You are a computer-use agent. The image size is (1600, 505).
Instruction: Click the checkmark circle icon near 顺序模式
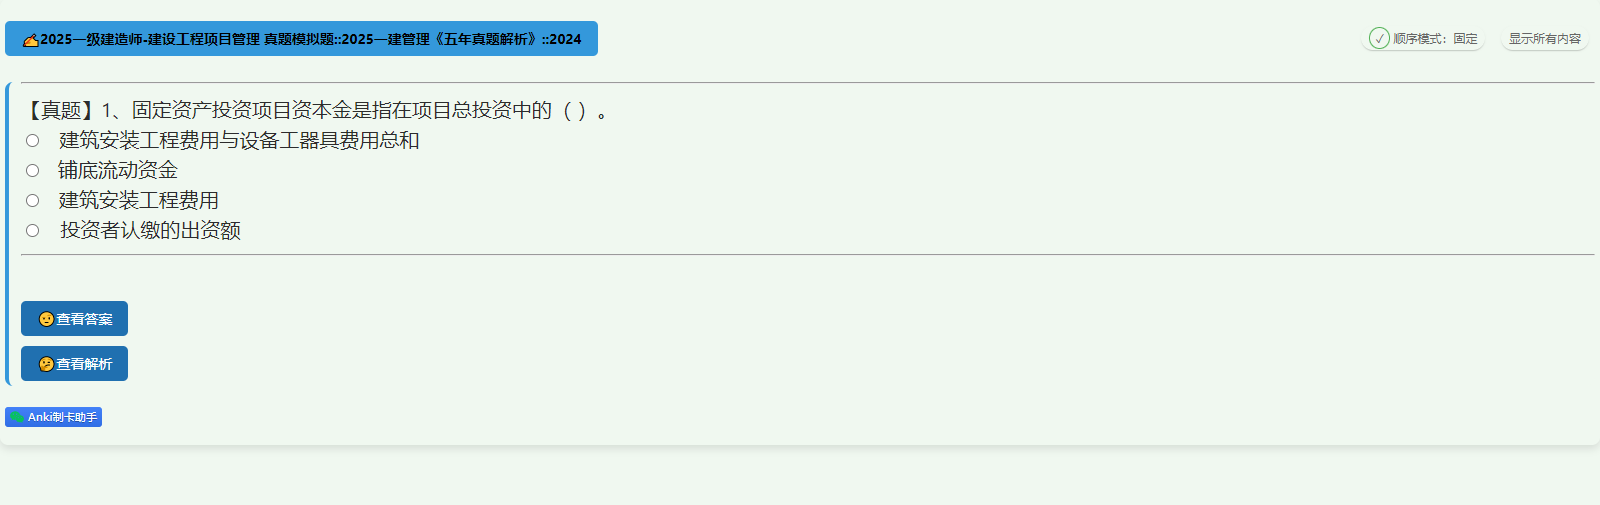click(x=1379, y=39)
